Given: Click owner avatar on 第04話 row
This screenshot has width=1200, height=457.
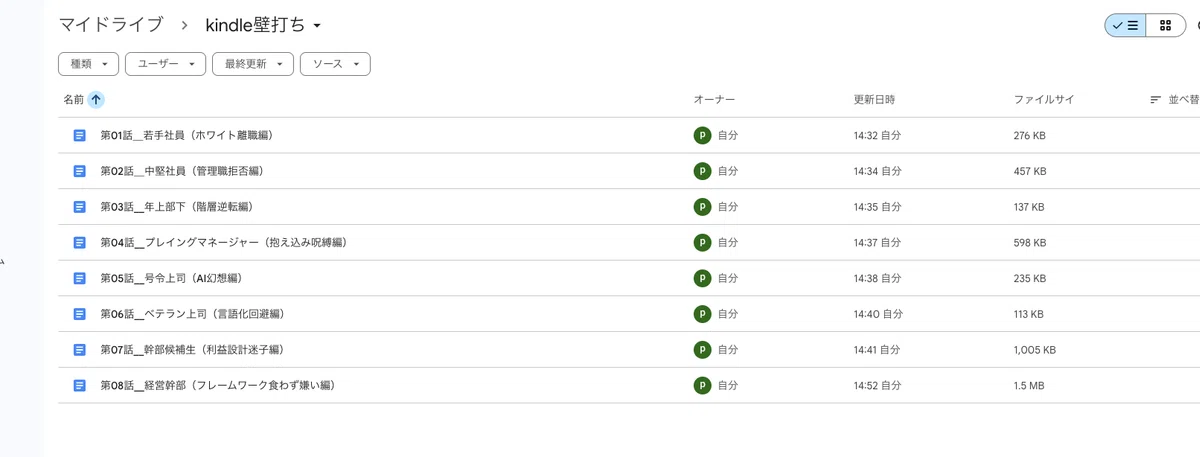Looking at the screenshot, I should [x=702, y=242].
